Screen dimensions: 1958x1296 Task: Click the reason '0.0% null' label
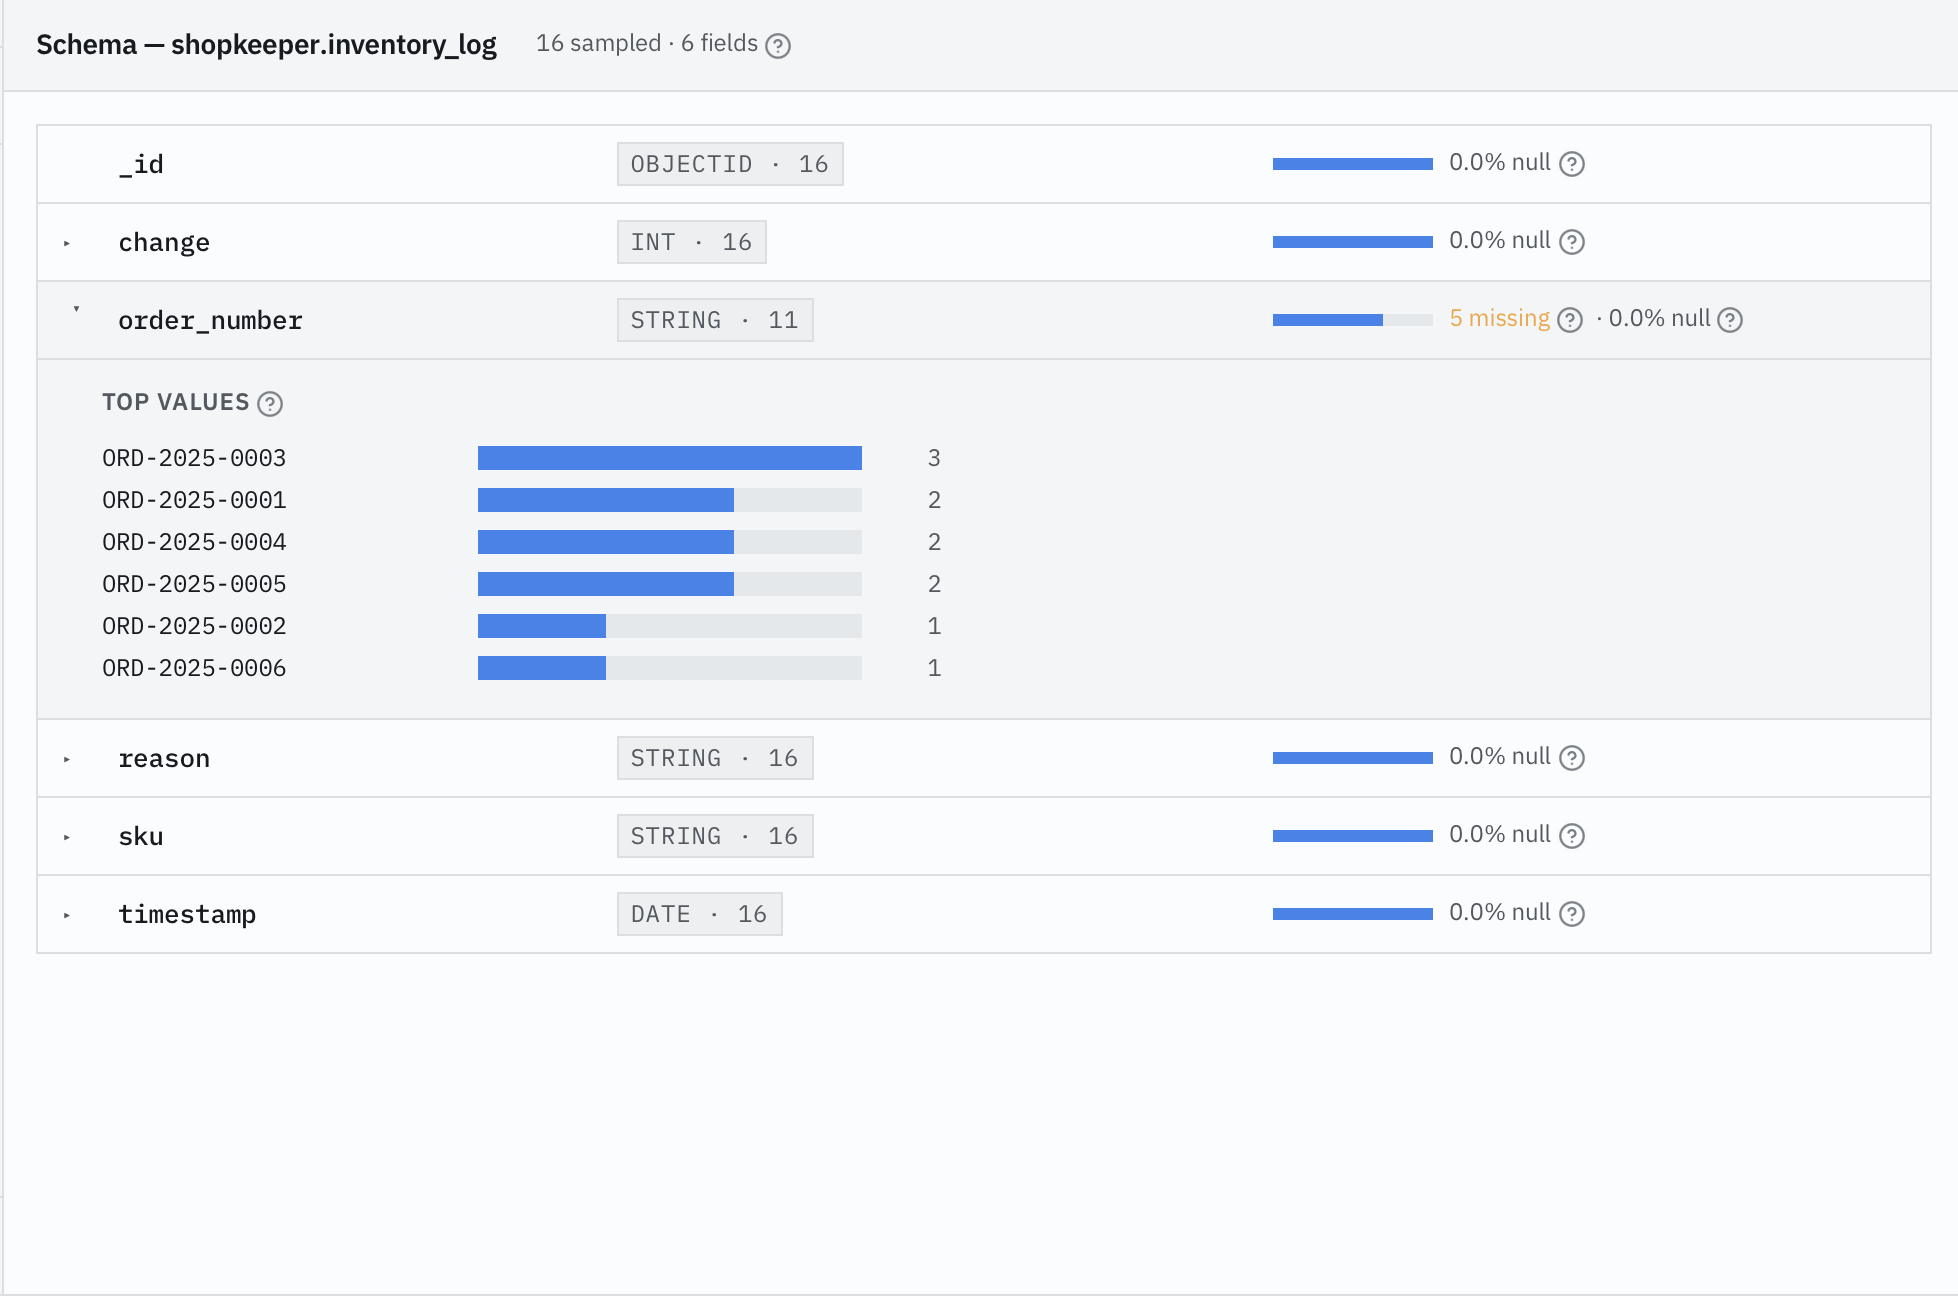pos(1500,756)
